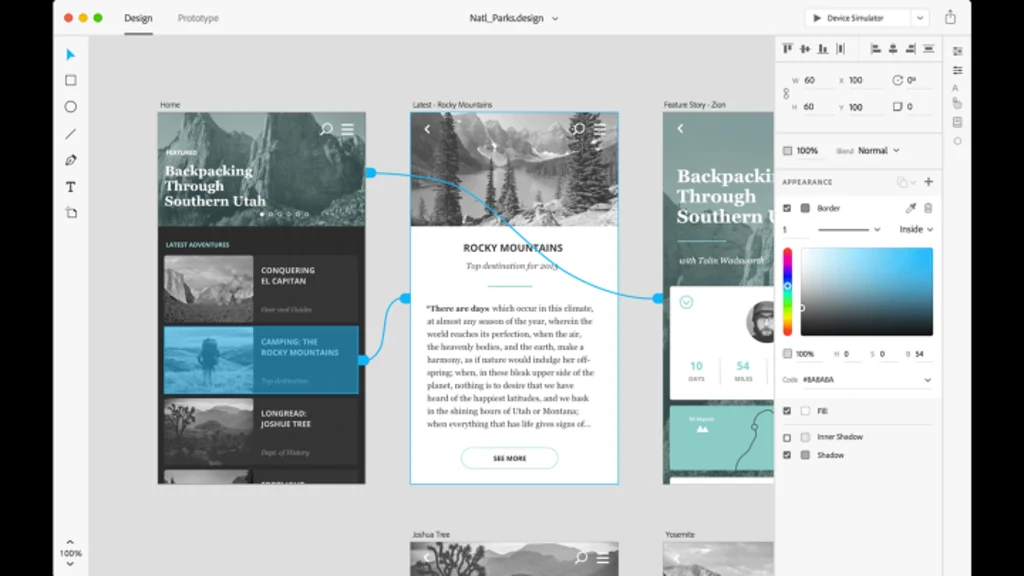Screen dimensions: 1024x576
Task: Uncheck the Border checkbox
Action: (787, 208)
